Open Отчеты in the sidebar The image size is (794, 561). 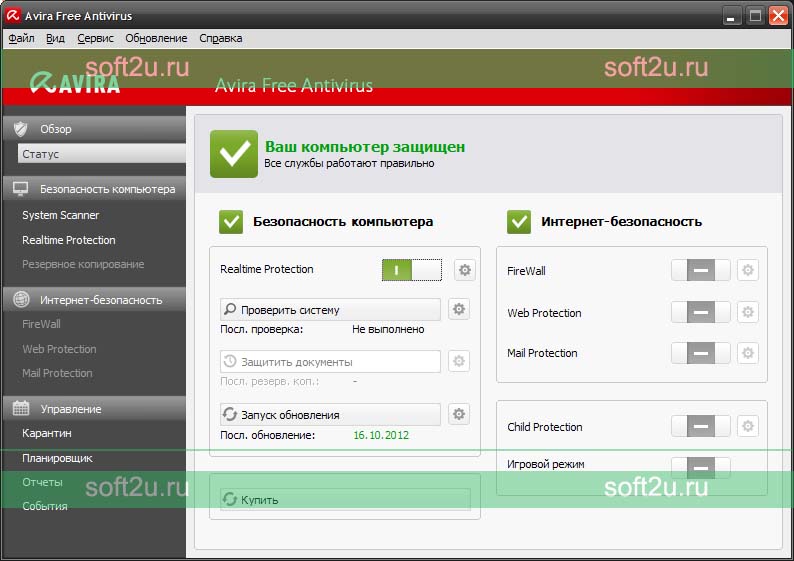pyautogui.click(x=42, y=482)
